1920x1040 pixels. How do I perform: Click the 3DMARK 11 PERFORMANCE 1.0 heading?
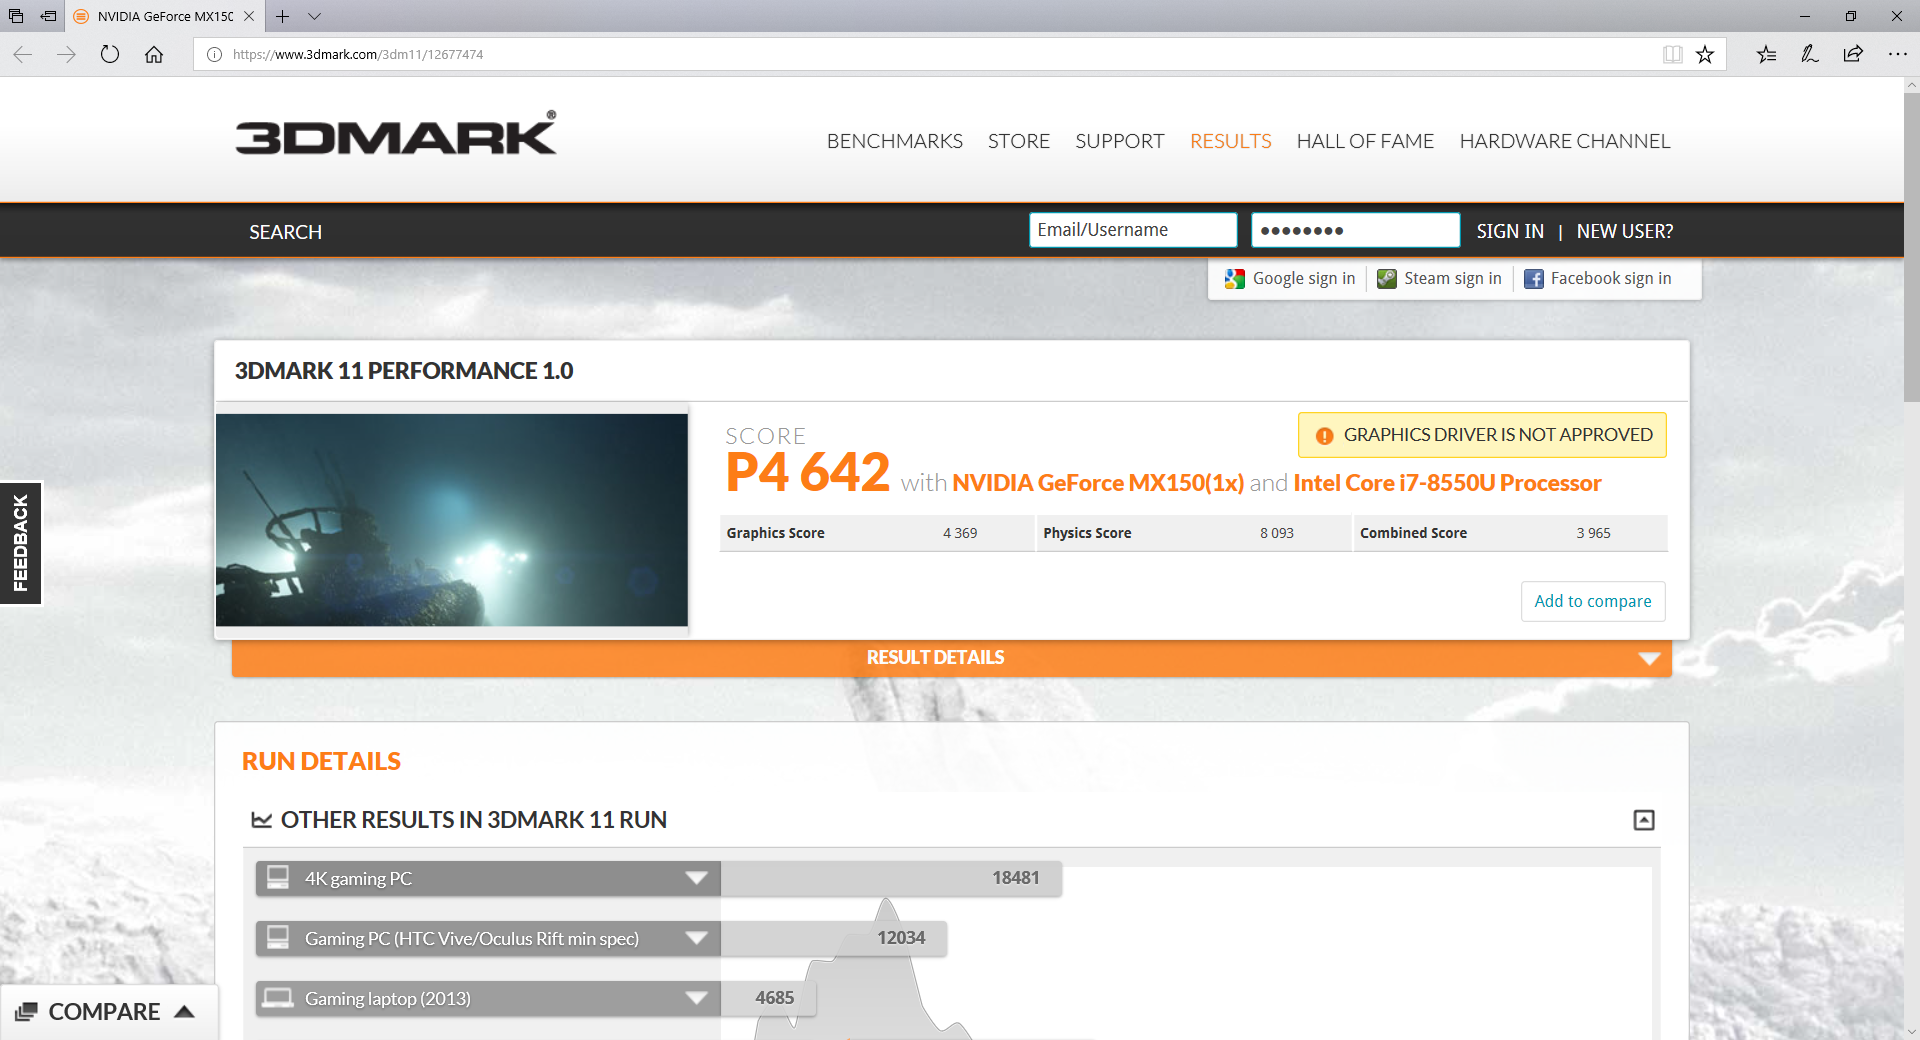pyautogui.click(x=404, y=371)
